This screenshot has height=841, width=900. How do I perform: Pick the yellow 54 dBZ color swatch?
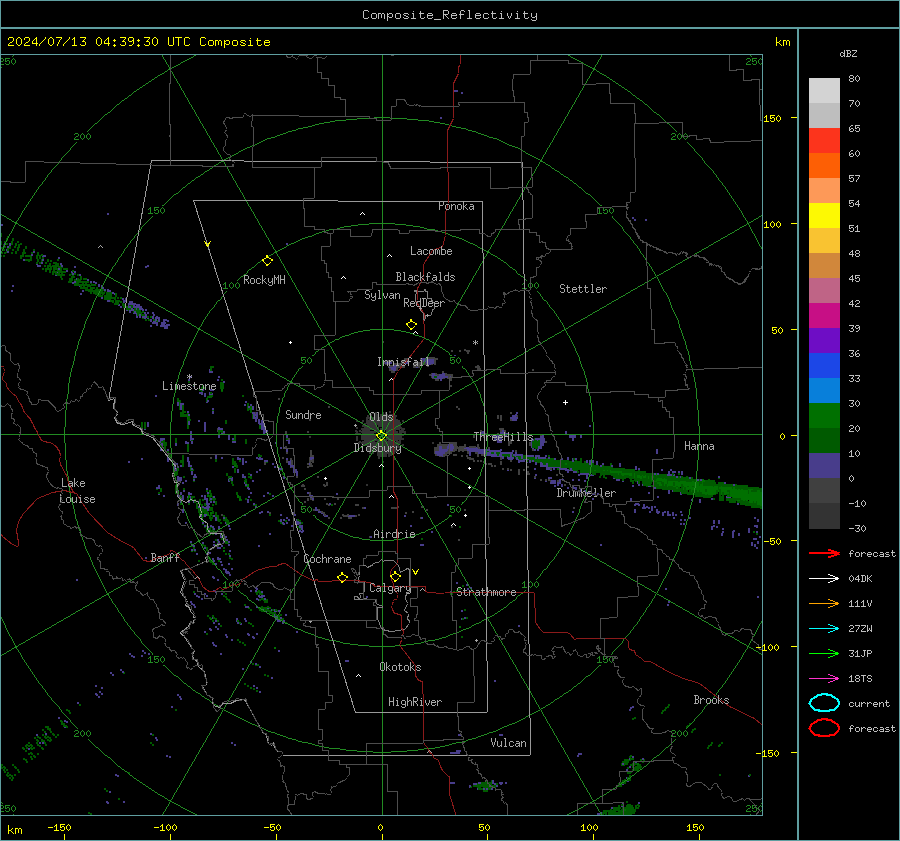point(824,216)
